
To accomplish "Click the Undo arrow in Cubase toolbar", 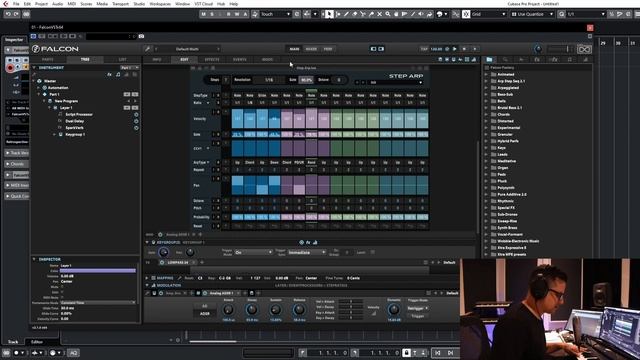I will (8, 14).
